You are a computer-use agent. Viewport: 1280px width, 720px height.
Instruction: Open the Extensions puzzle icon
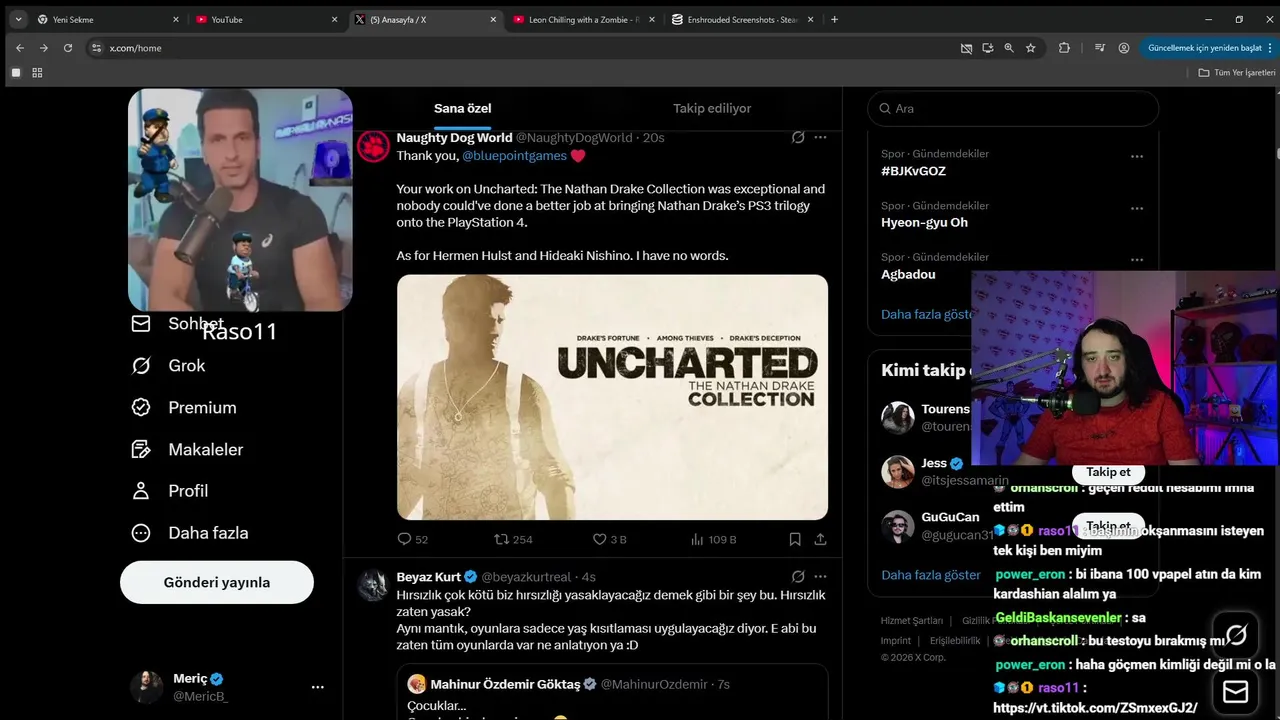tap(1064, 48)
